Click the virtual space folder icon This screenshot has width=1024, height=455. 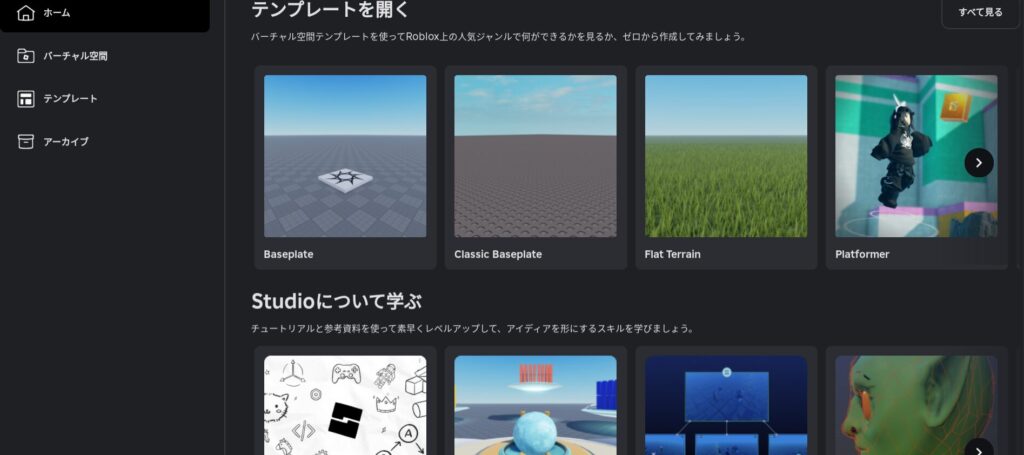pos(25,56)
